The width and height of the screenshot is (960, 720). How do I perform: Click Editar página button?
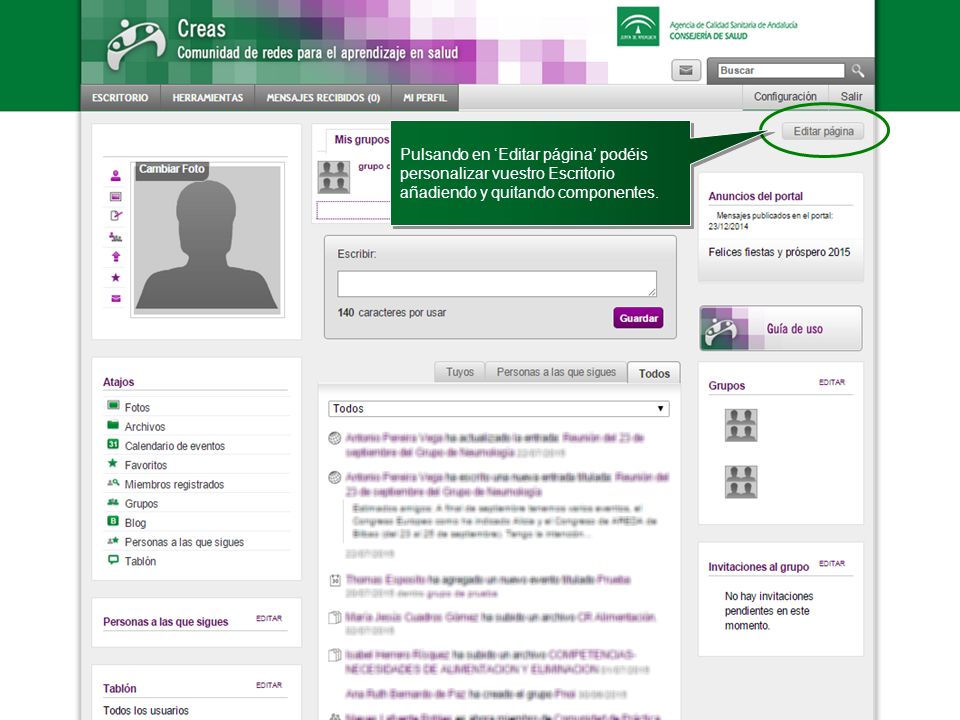click(823, 131)
